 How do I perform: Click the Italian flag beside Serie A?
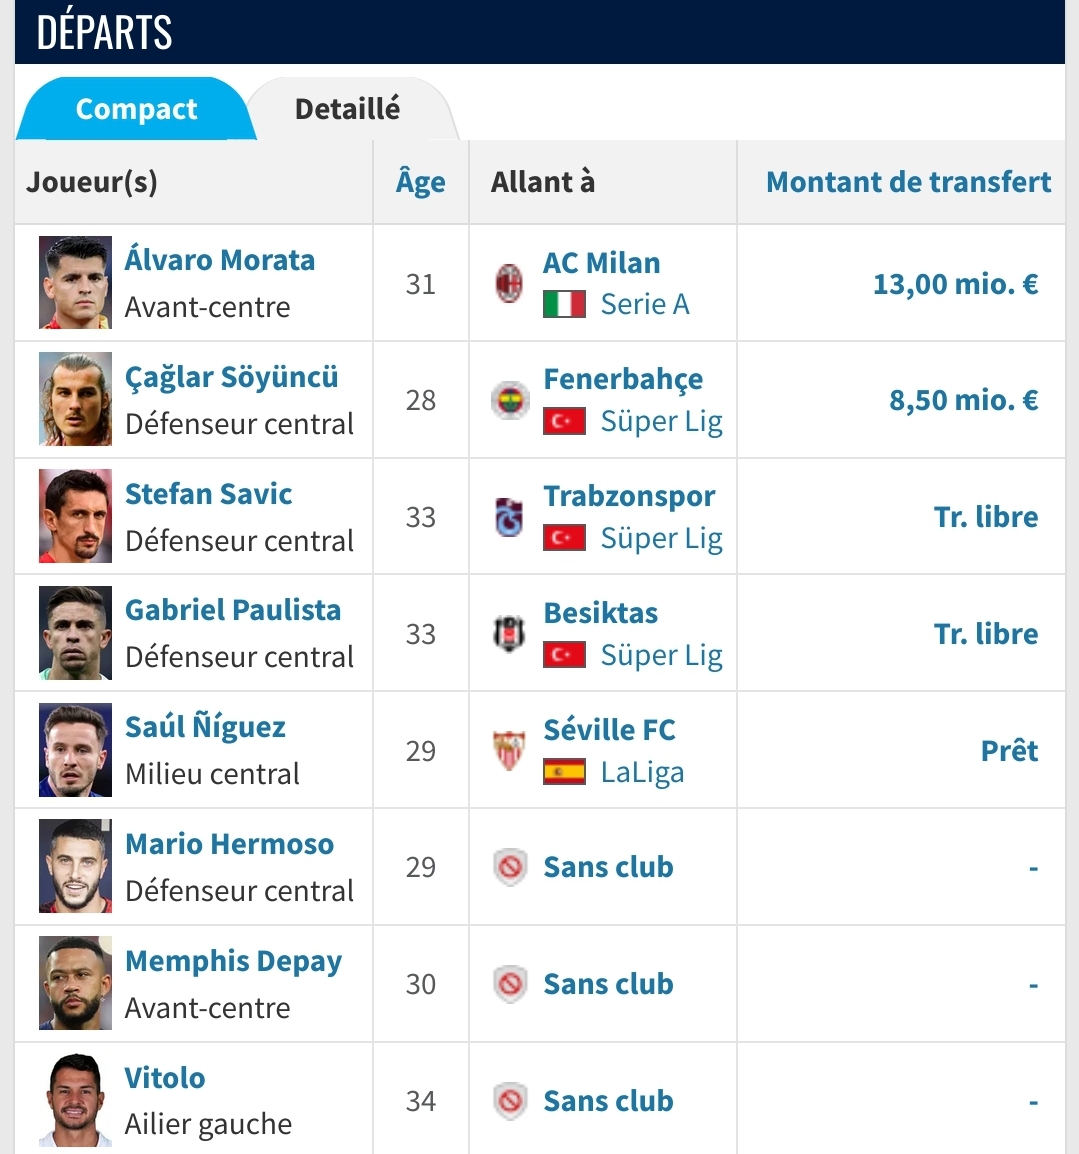tap(565, 304)
